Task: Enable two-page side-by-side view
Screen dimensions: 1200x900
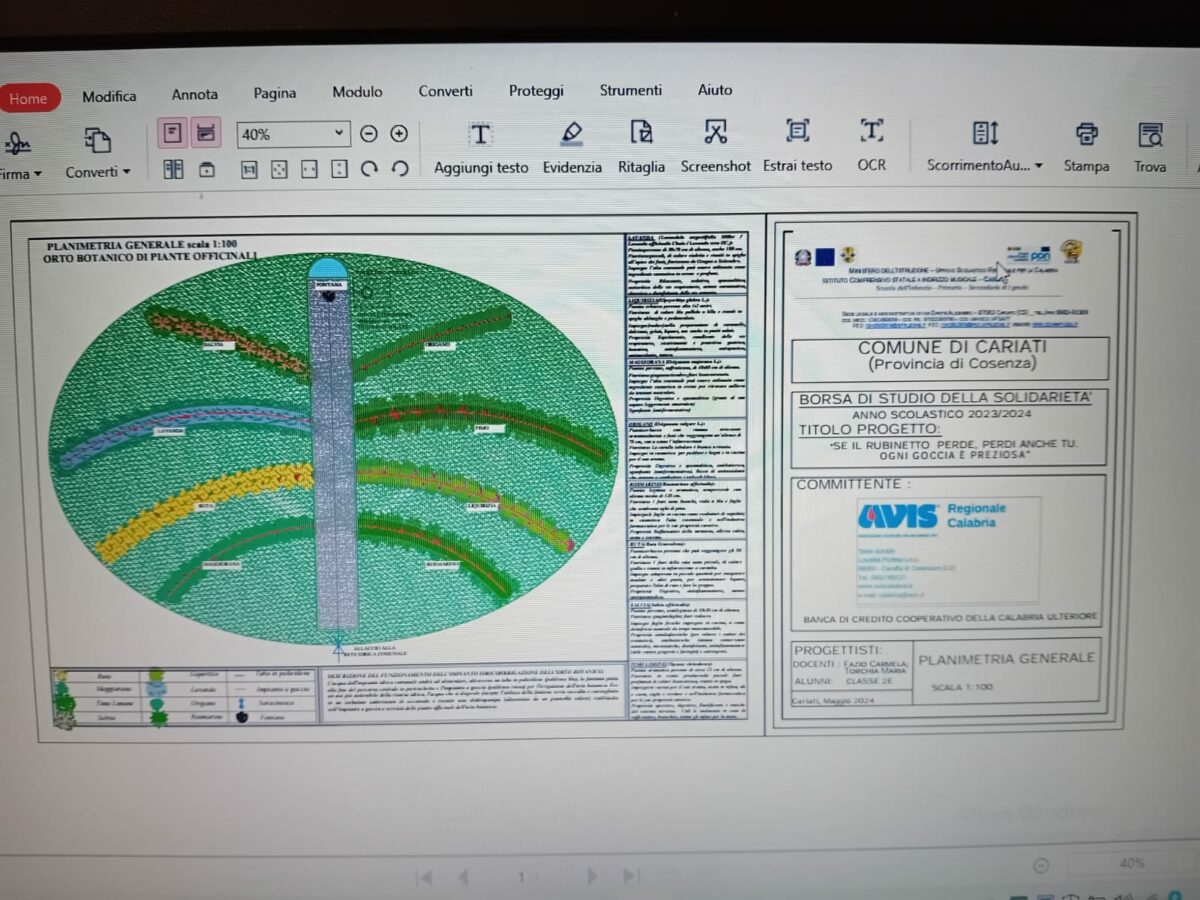Action: coord(173,169)
